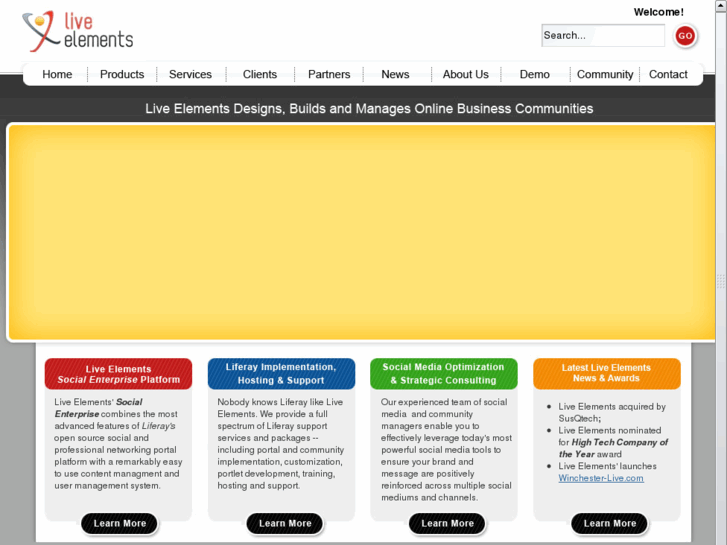This screenshot has width=727, height=545.
Task: Click the Liferay Implementation blue header
Action: (x=281, y=374)
